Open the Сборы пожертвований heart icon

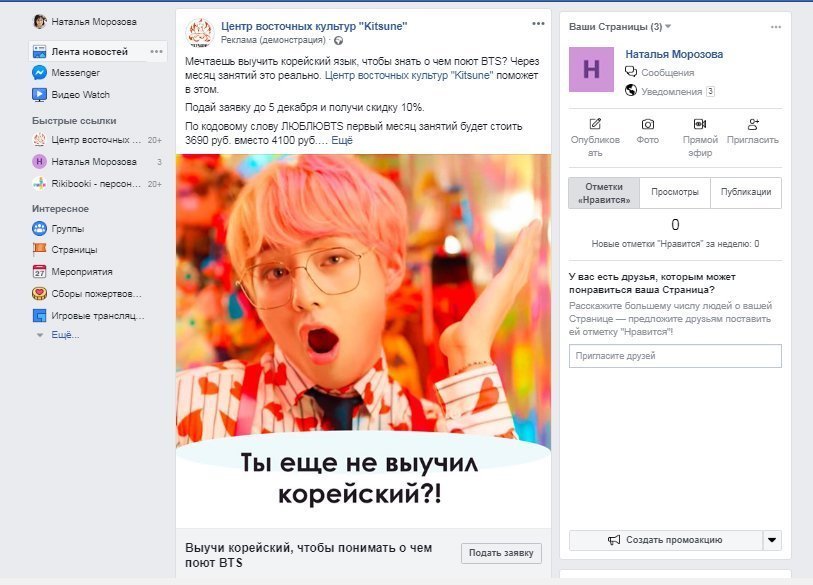pos(39,294)
